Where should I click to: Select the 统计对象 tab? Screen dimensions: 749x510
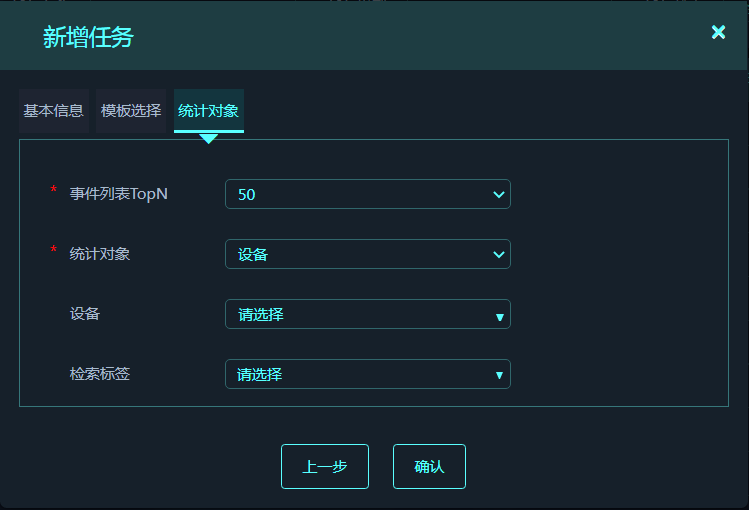(209, 111)
